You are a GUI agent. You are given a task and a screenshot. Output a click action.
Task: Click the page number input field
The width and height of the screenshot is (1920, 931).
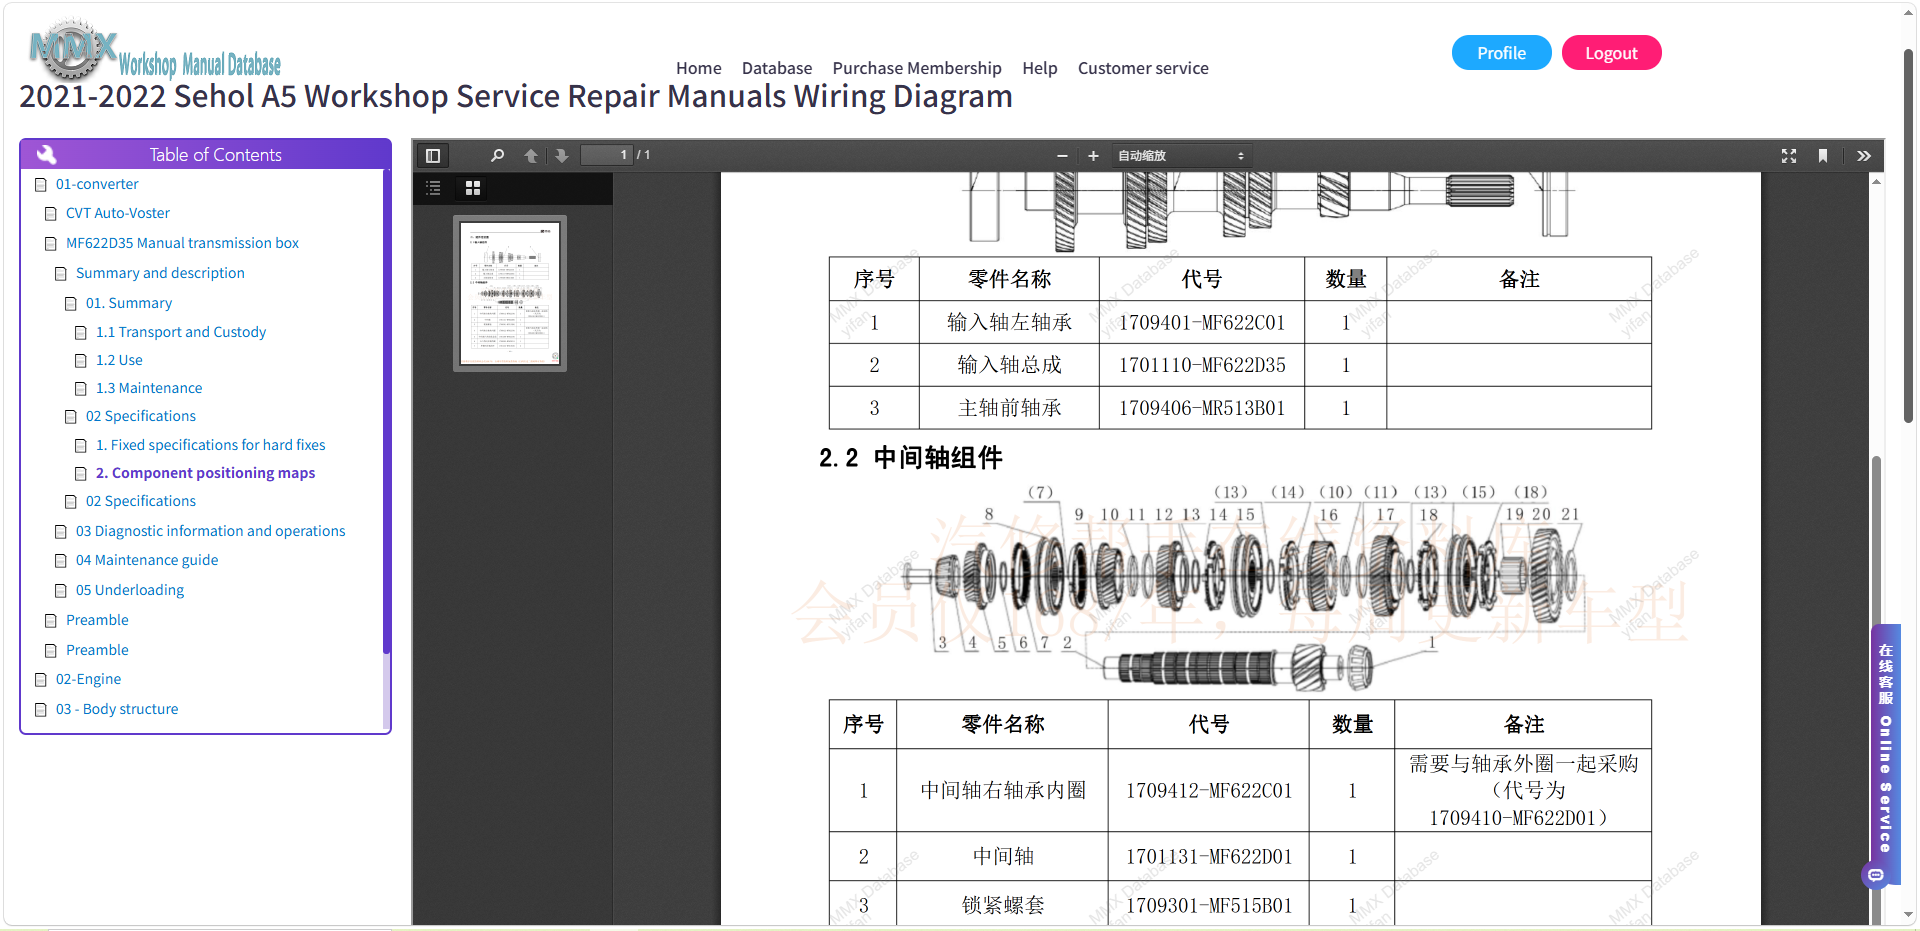click(607, 155)
